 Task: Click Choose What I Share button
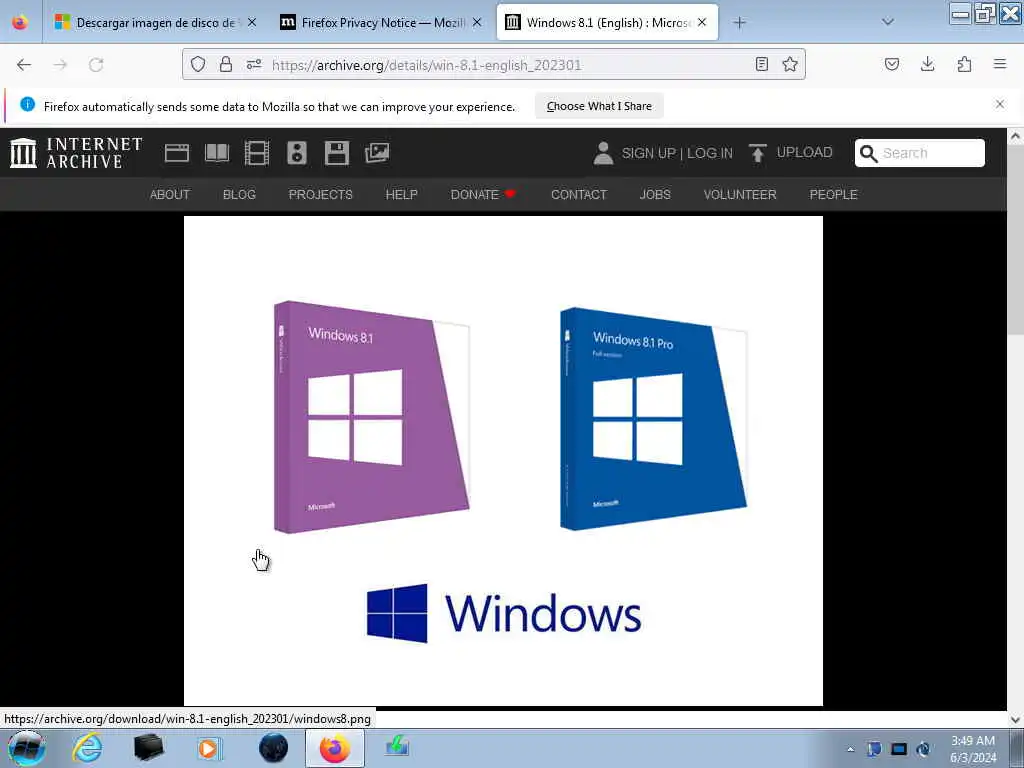[599, 106]
